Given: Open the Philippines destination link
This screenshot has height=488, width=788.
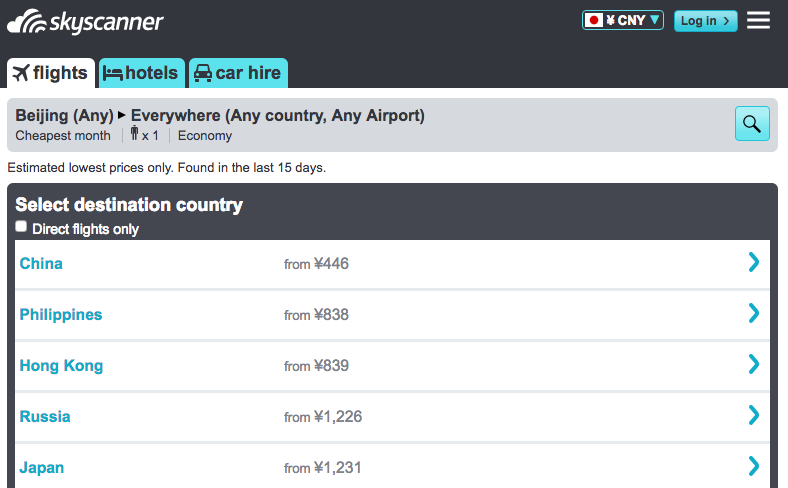Looking at the screenshot, I should 61,315.
